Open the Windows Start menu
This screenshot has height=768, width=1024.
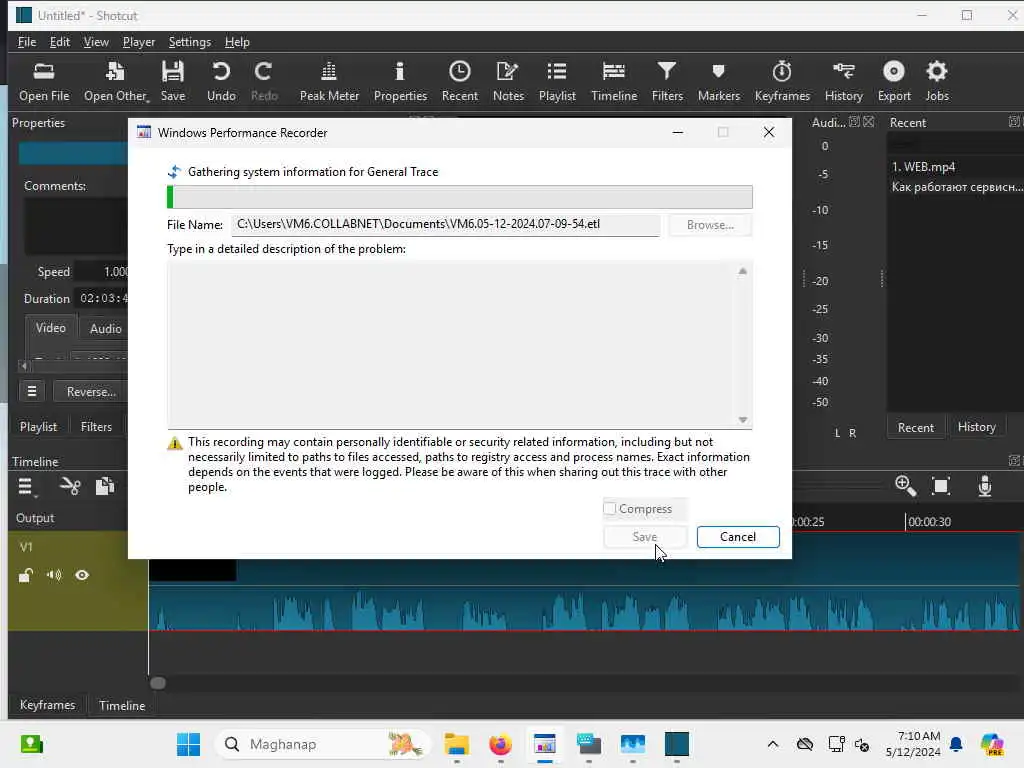(188, 744)
